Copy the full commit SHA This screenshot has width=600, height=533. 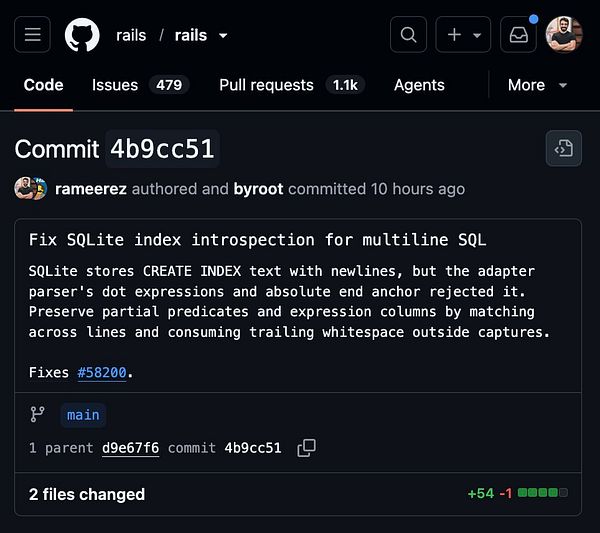click(306, 448)
